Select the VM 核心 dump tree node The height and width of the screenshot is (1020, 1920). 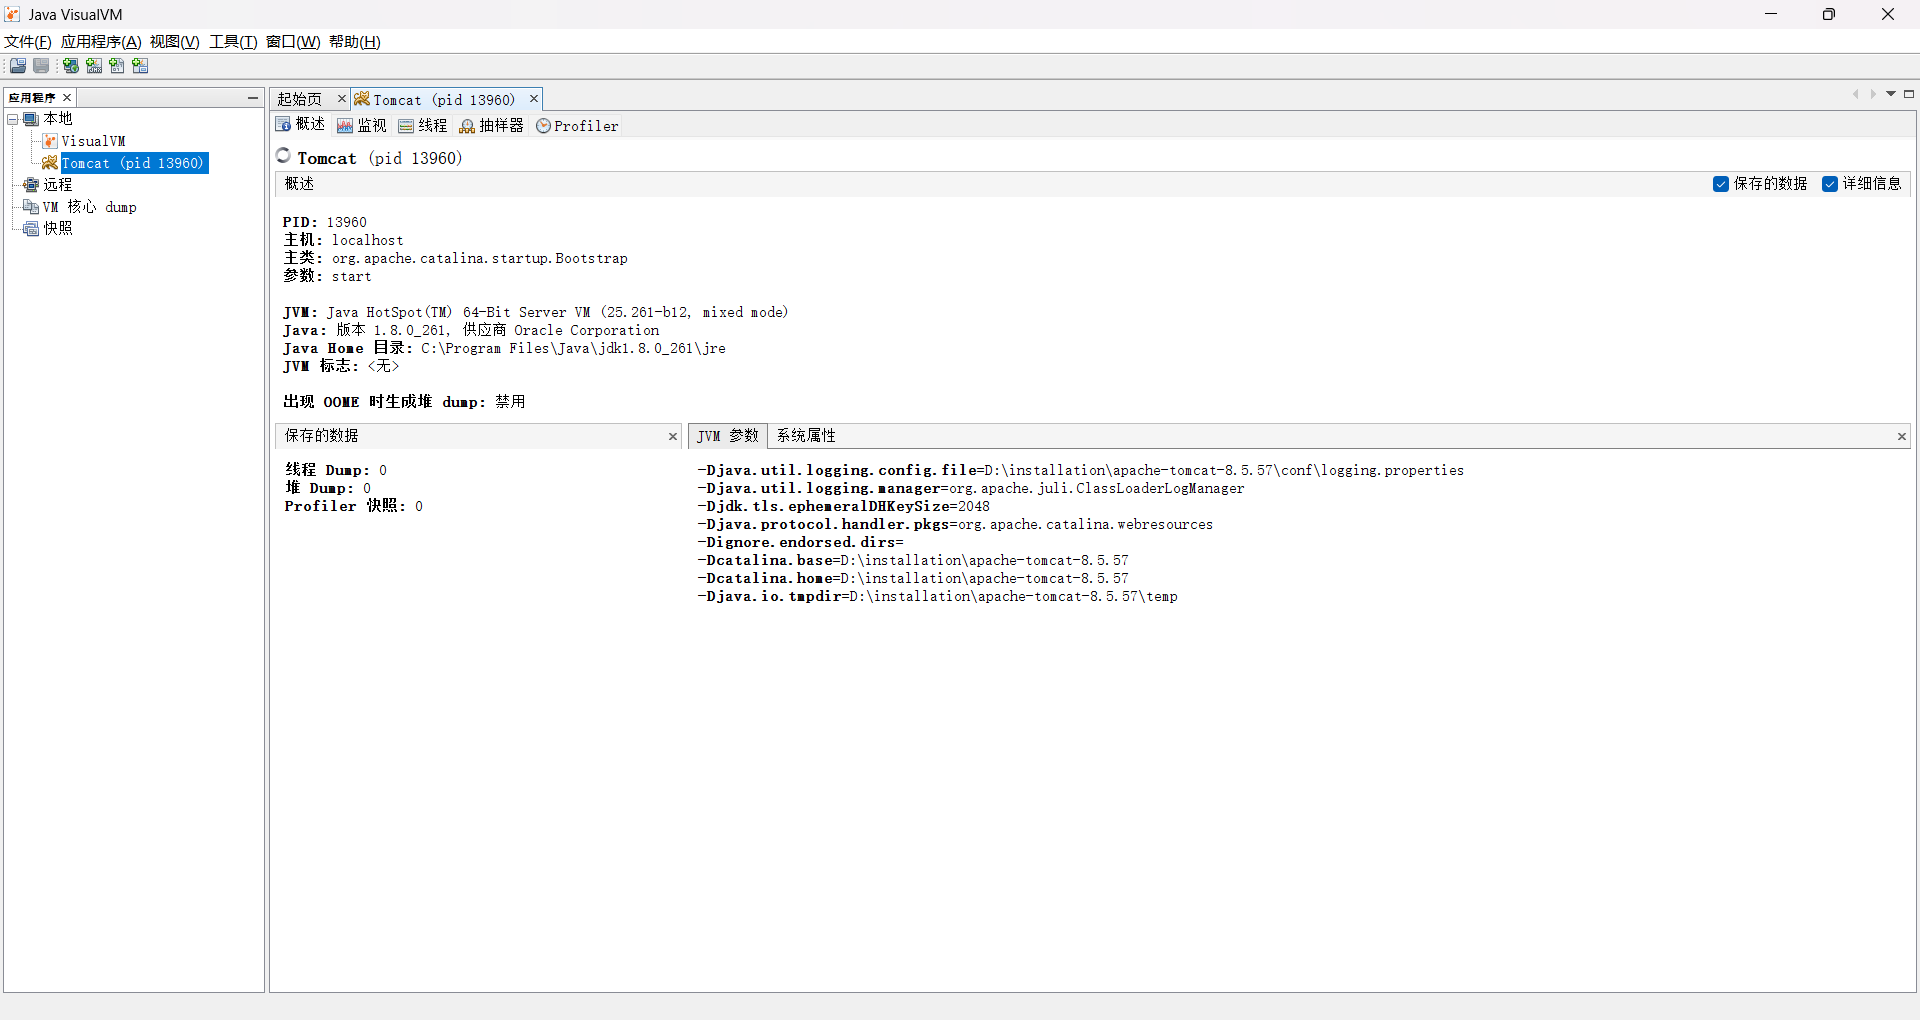click(89, 207)
